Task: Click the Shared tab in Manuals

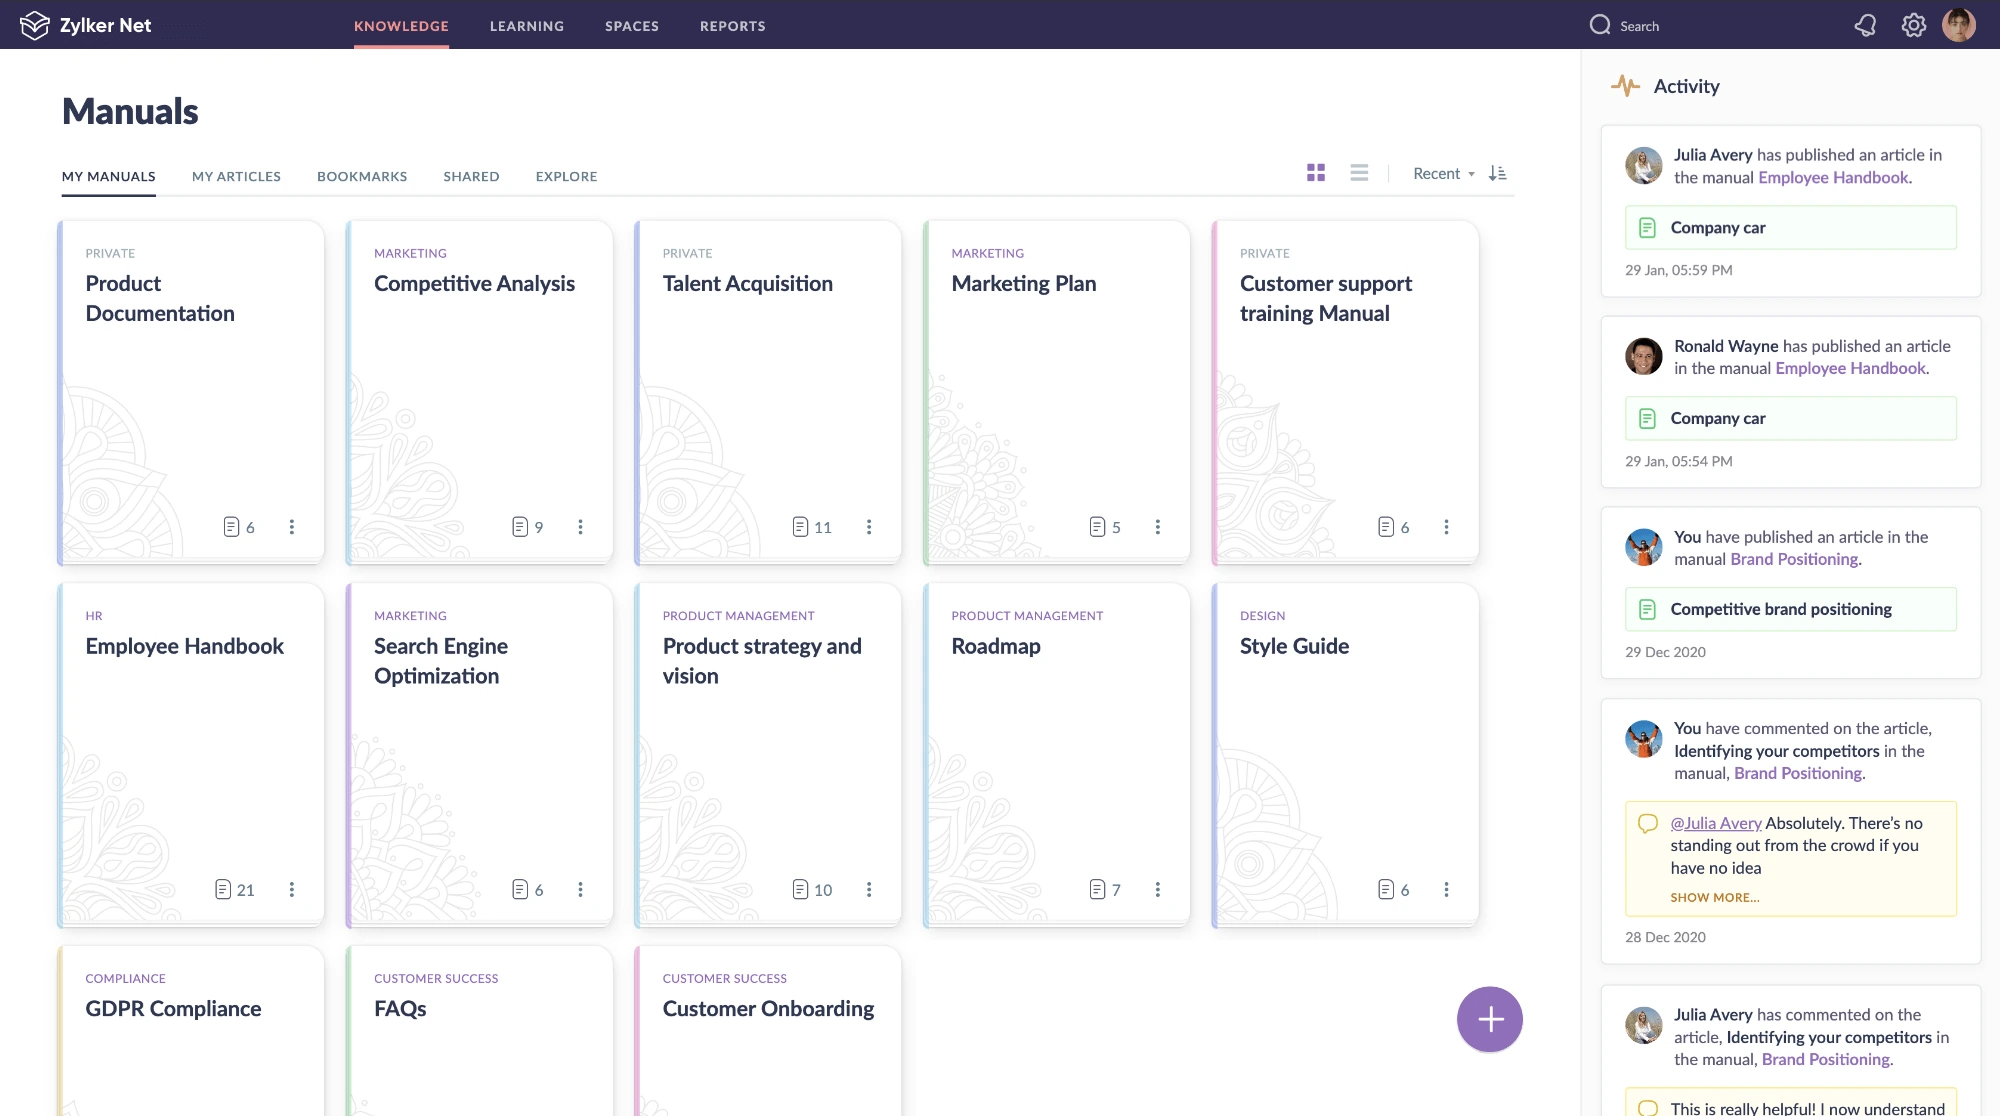Action: pyautogui.click(x=471, y=176)
